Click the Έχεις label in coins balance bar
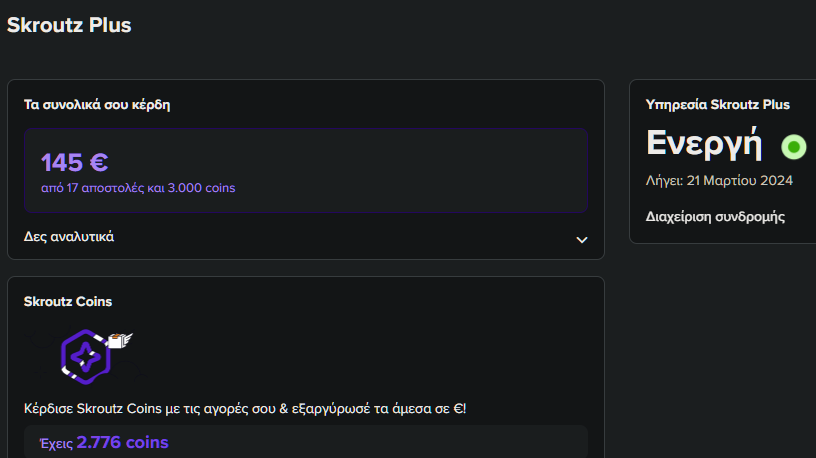 click(x=56, y=443)
